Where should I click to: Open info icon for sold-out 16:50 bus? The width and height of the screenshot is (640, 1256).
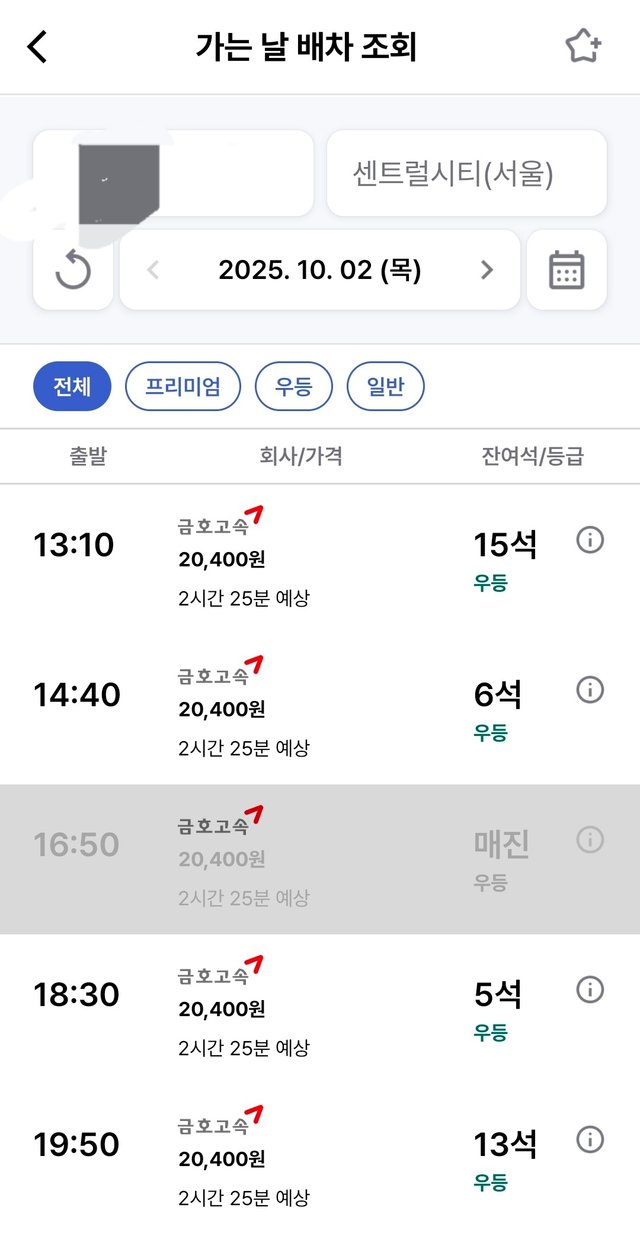click(590, 840)
